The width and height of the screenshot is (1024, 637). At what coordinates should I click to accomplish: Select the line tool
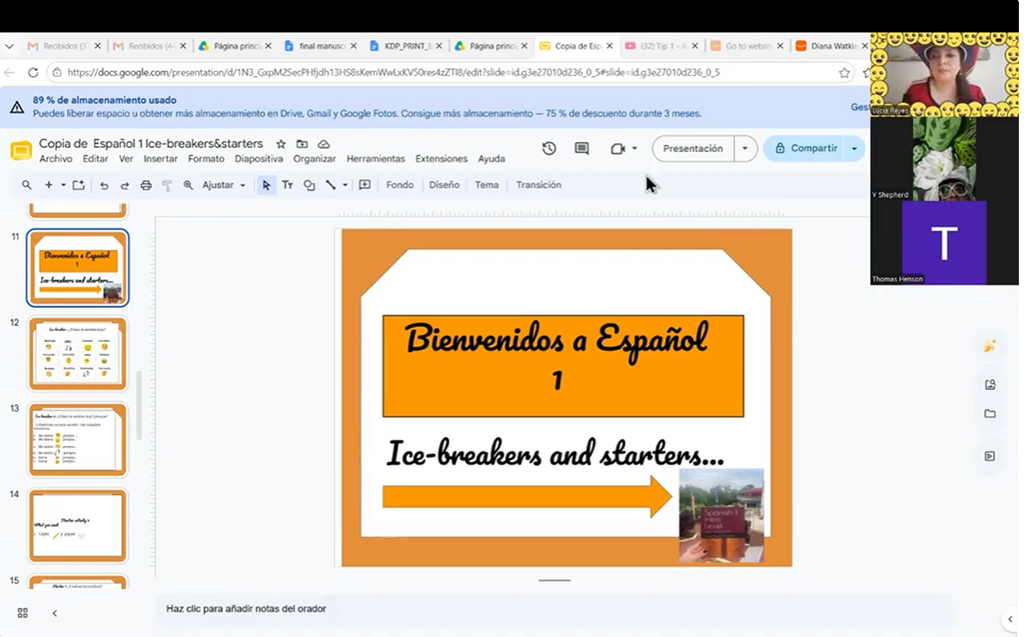(330, 186)
